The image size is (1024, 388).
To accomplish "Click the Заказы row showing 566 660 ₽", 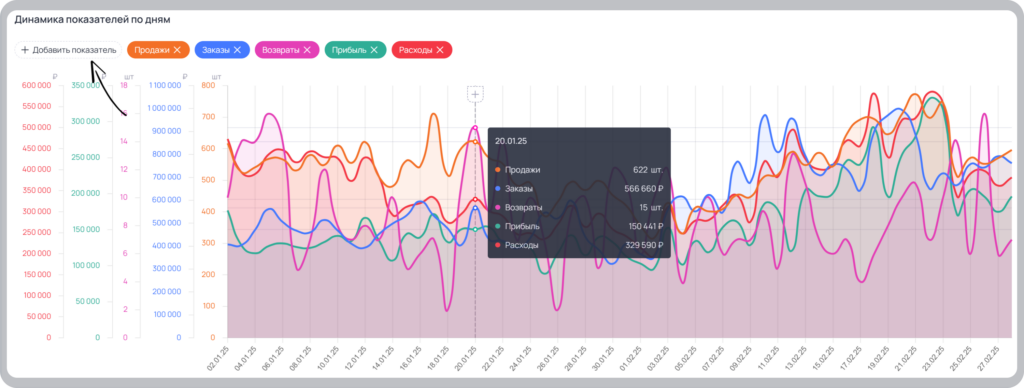I will pos(579,189).
